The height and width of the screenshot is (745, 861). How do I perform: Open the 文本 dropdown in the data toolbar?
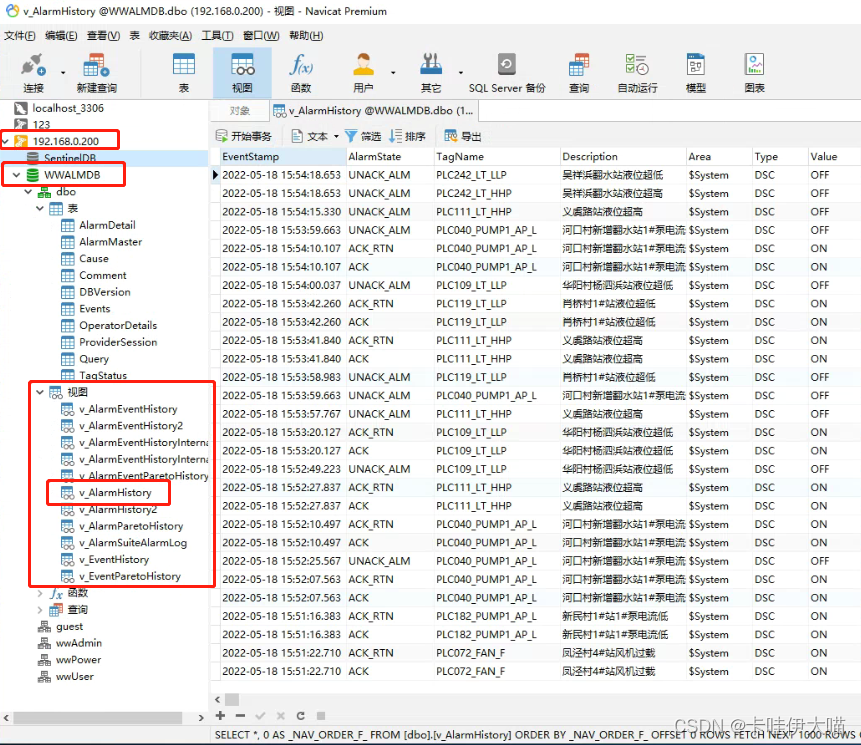(317, 136)
